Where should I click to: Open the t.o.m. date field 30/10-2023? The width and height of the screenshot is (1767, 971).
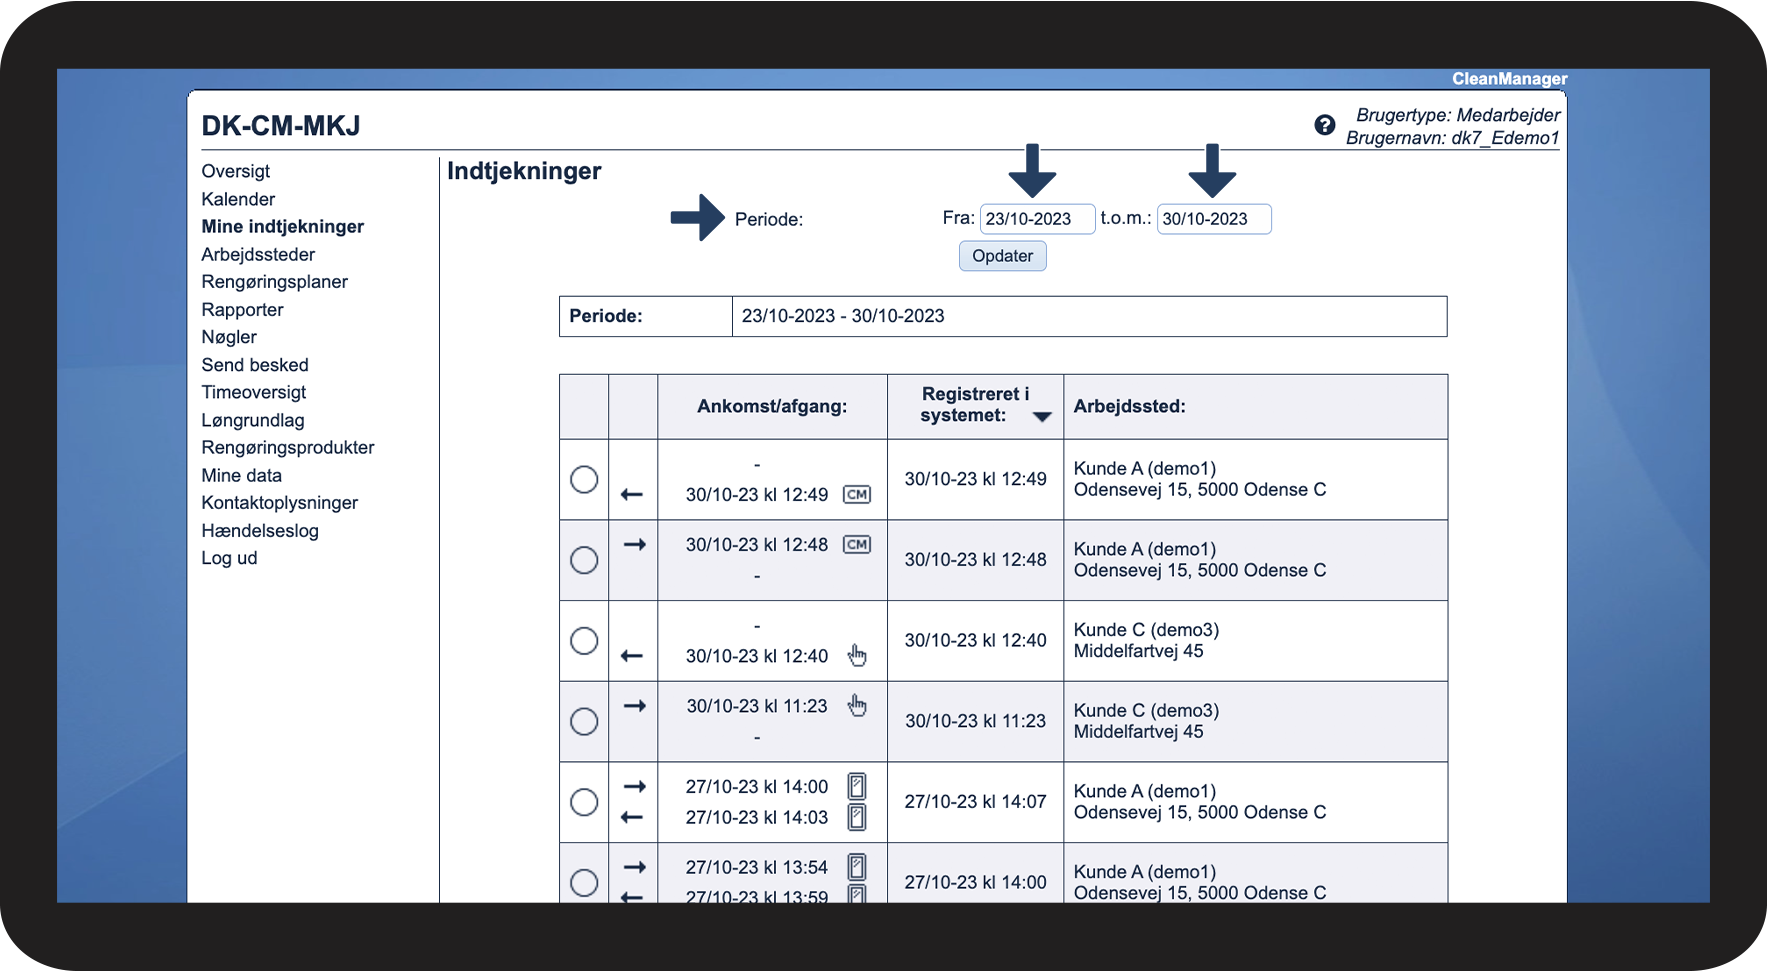tap(1214, 219)
